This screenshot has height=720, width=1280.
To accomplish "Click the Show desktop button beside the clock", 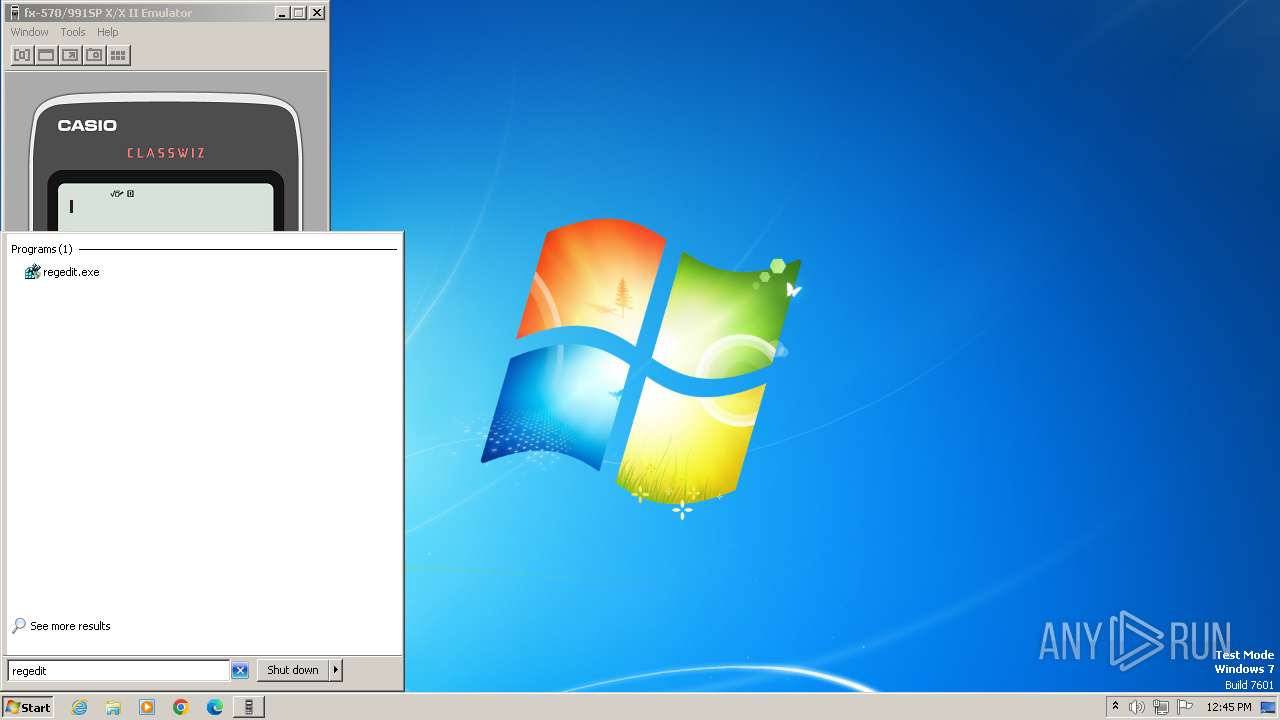I will (x=1268, y=707).
